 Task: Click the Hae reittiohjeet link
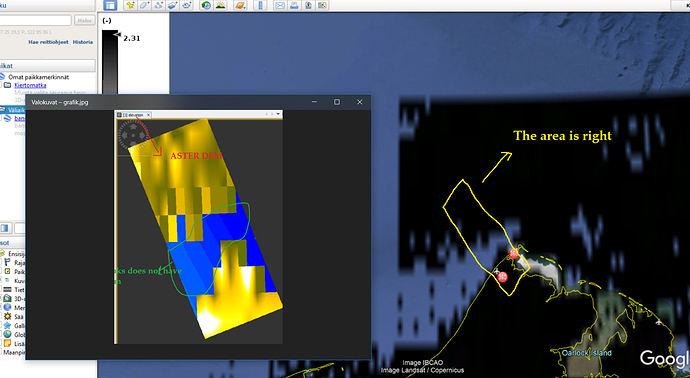click(x=48, y=42)
